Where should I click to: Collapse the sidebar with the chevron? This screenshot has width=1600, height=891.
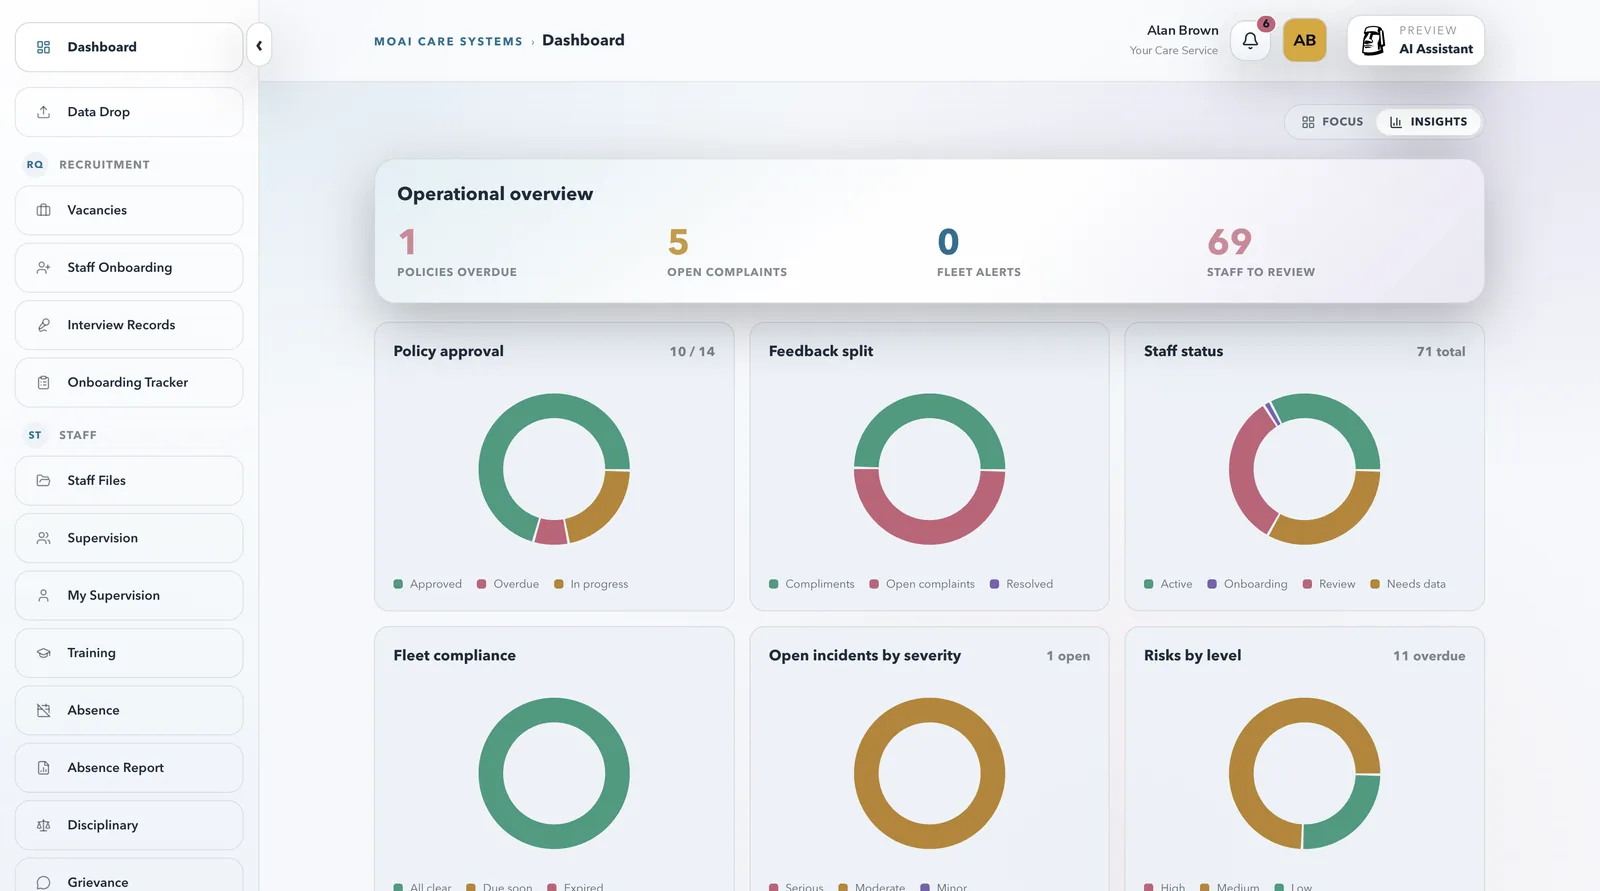(x=259, y=46)
